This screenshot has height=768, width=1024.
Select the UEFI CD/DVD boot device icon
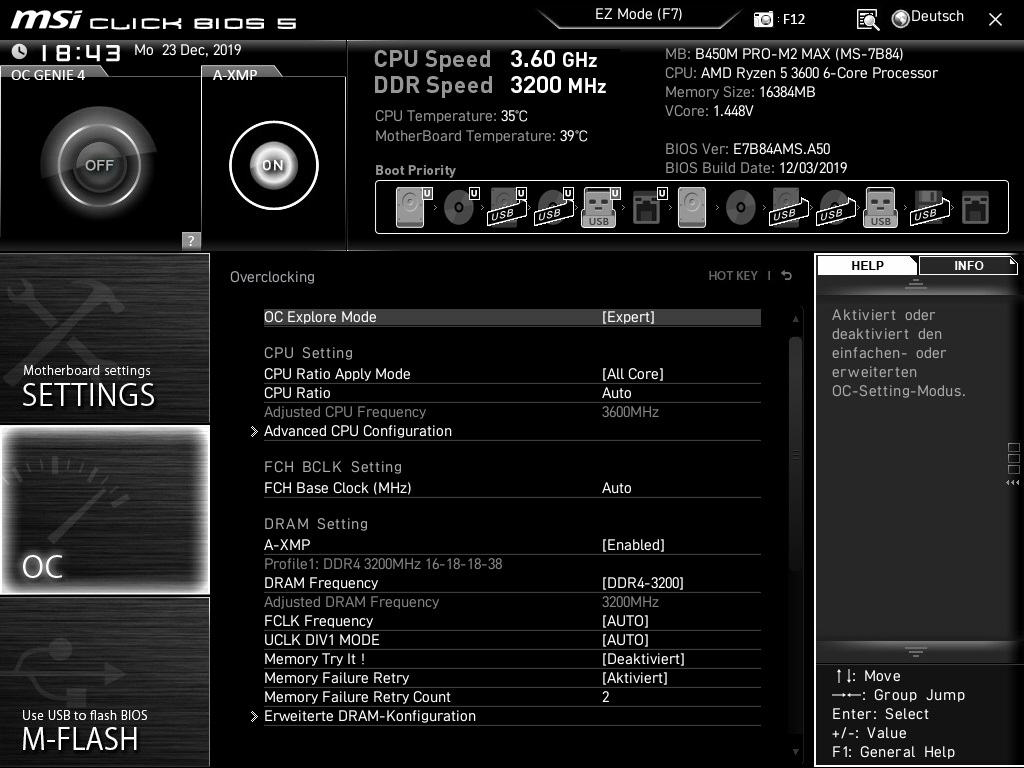[x=461, y=207]
